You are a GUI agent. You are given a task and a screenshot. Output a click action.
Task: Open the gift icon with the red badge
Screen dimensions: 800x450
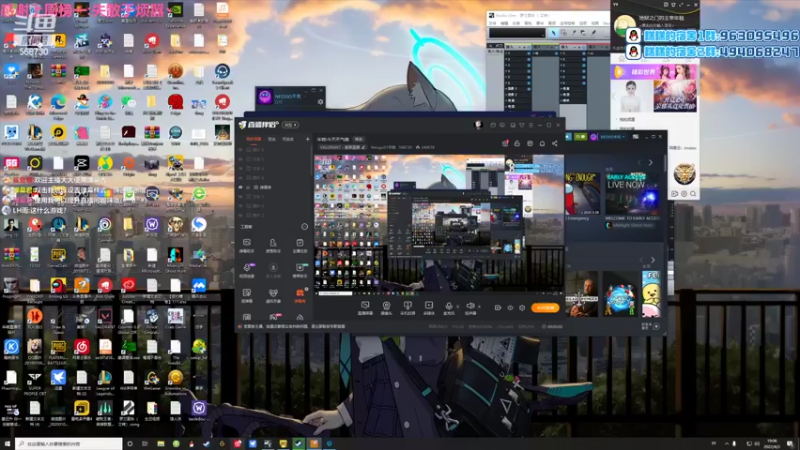[505, 144]
